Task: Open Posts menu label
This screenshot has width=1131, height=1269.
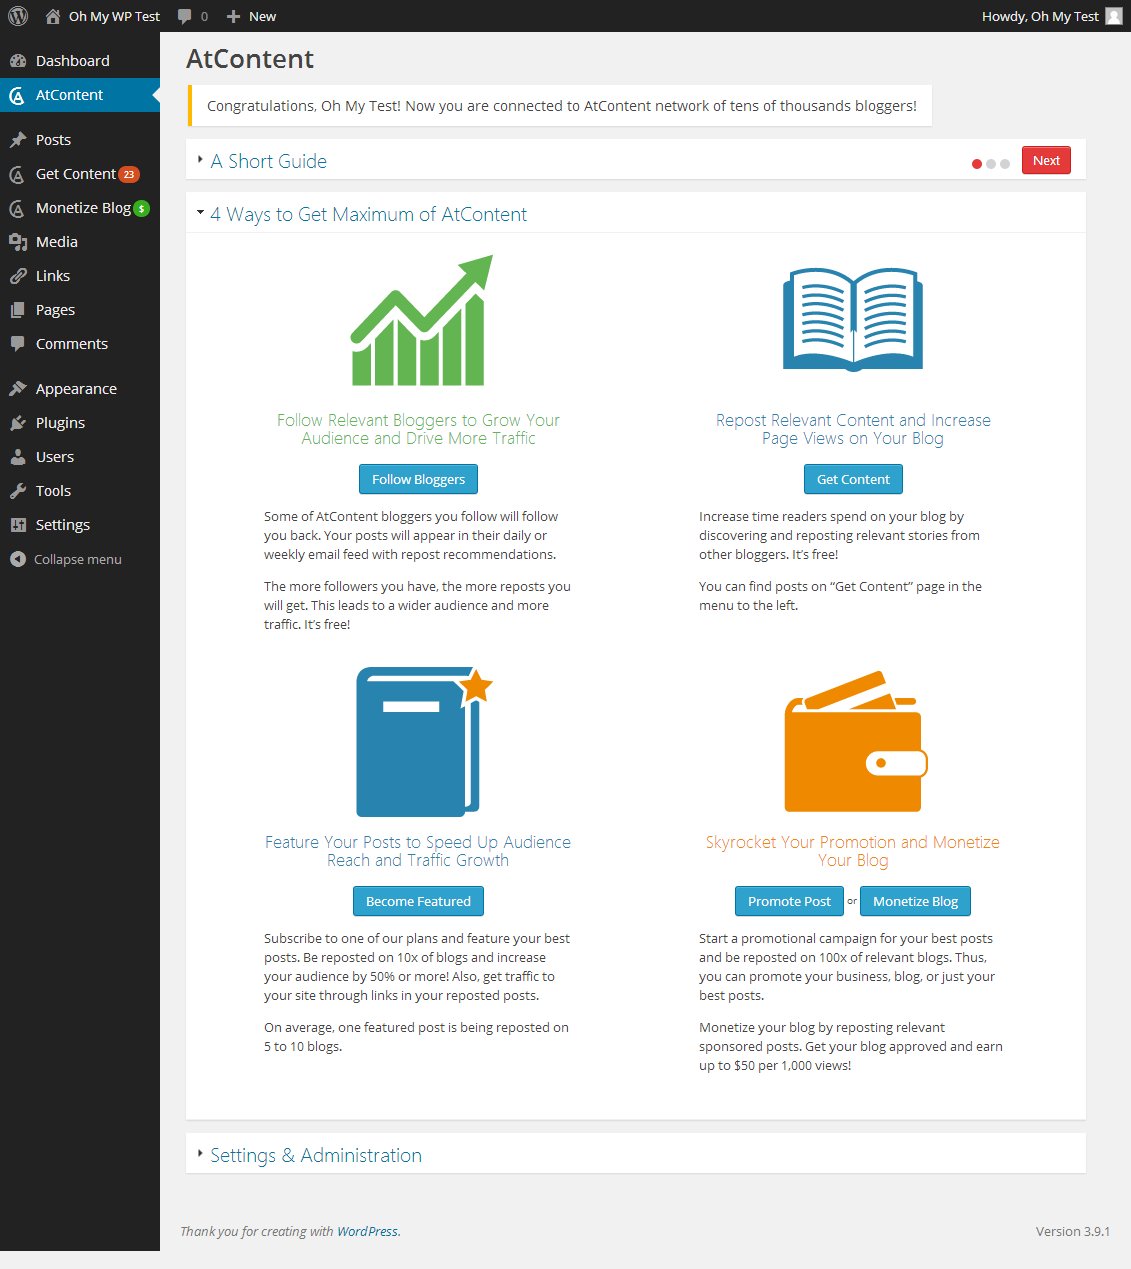Action: [53, 140]
